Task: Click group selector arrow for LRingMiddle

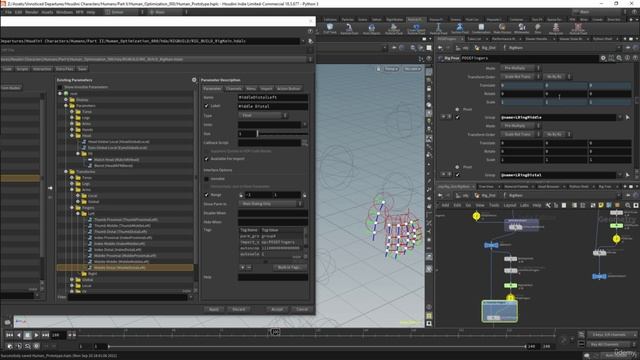Action: click(628, 118)
